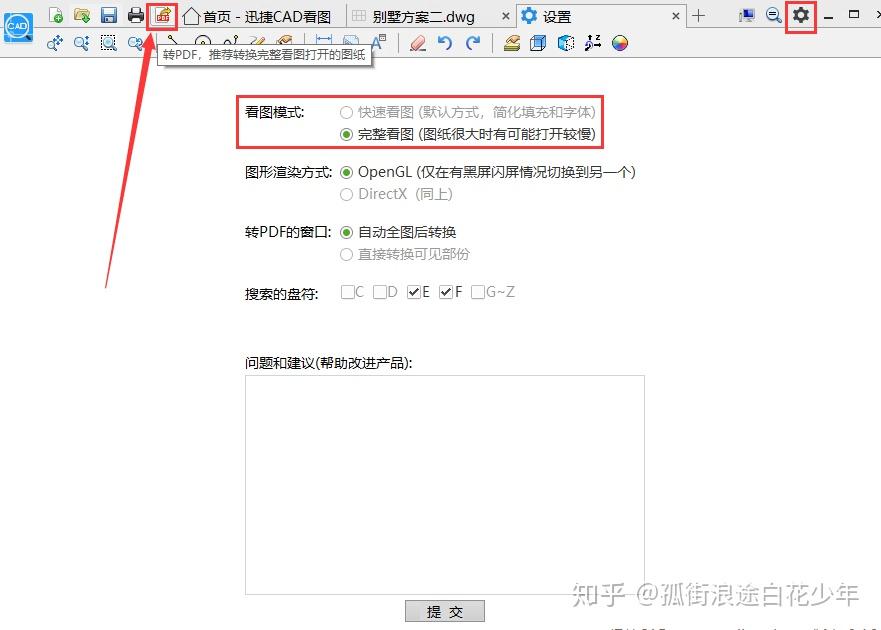This screenshot has height=630, width=881.
Task: Click the 3D box view icon
Action: pyautogui.click(x=538, y=43)
